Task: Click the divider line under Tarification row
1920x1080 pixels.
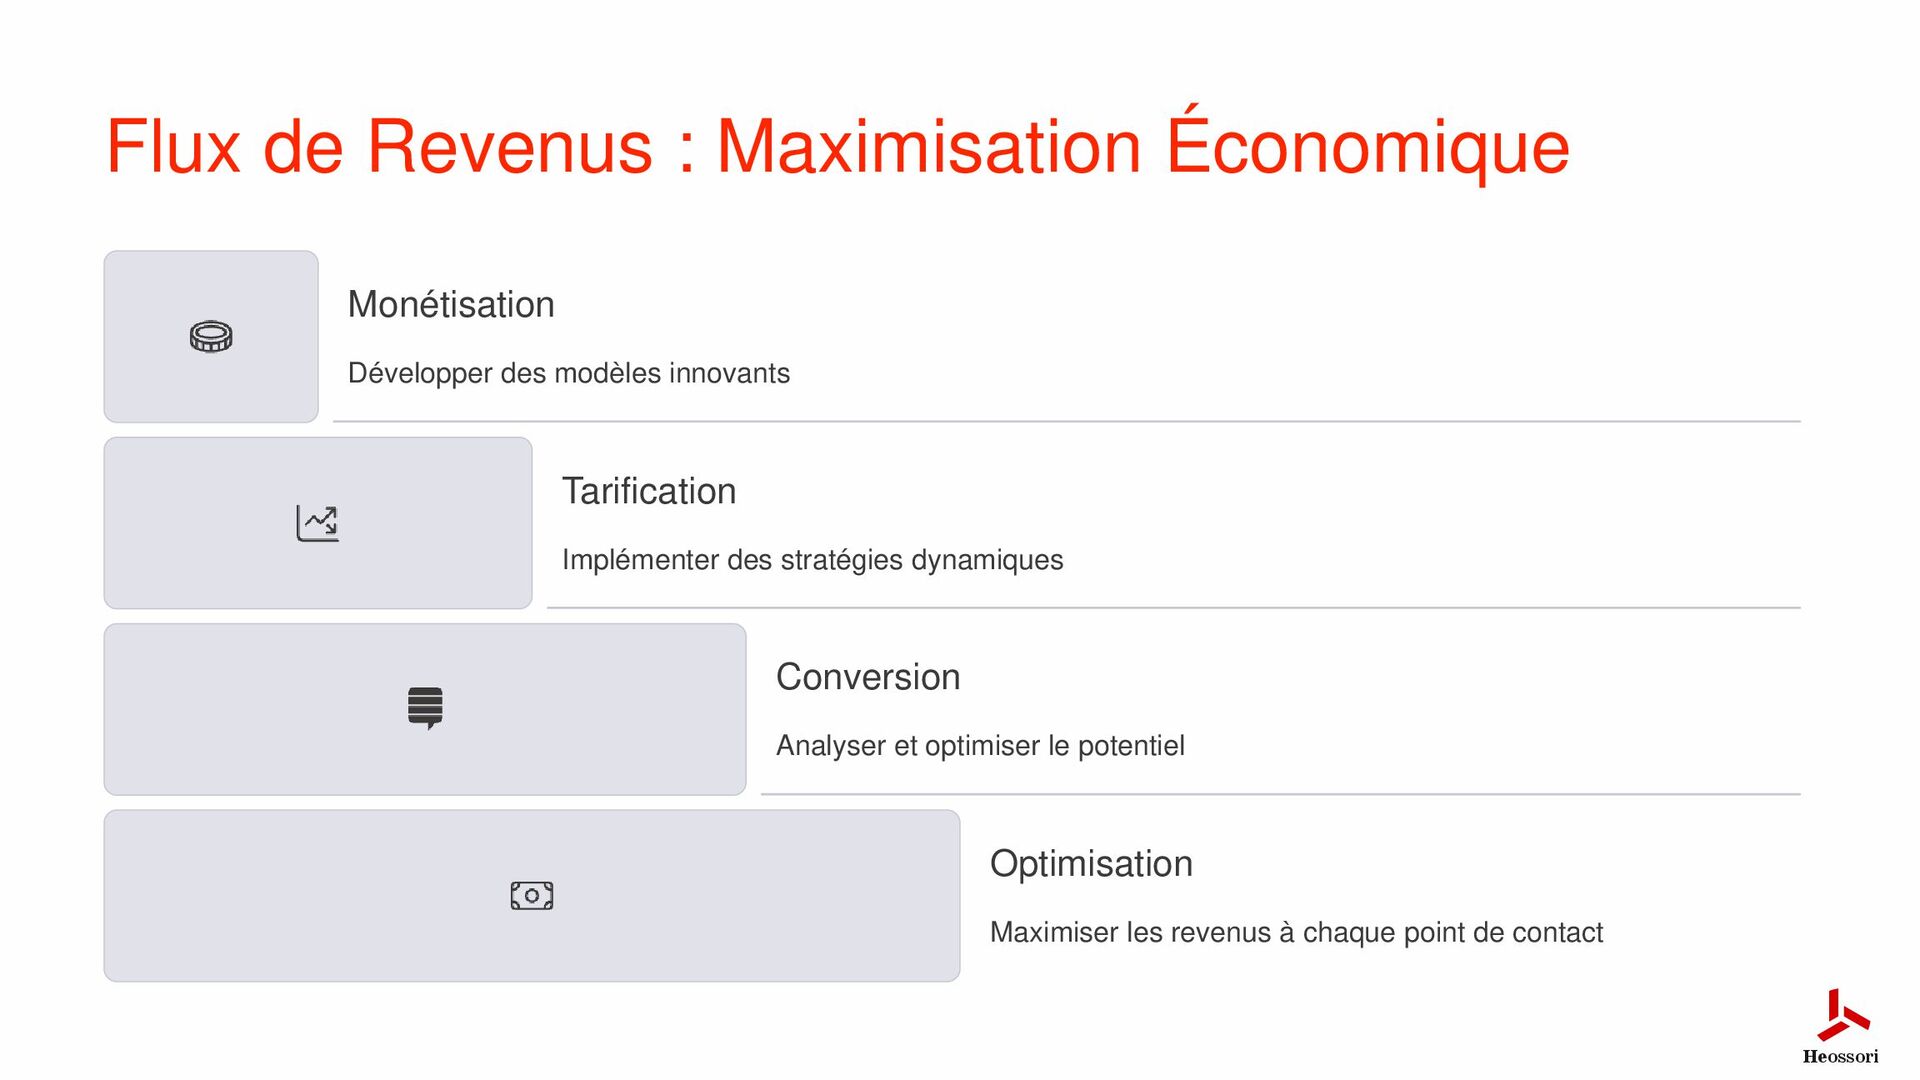Action: [1174, 608]
